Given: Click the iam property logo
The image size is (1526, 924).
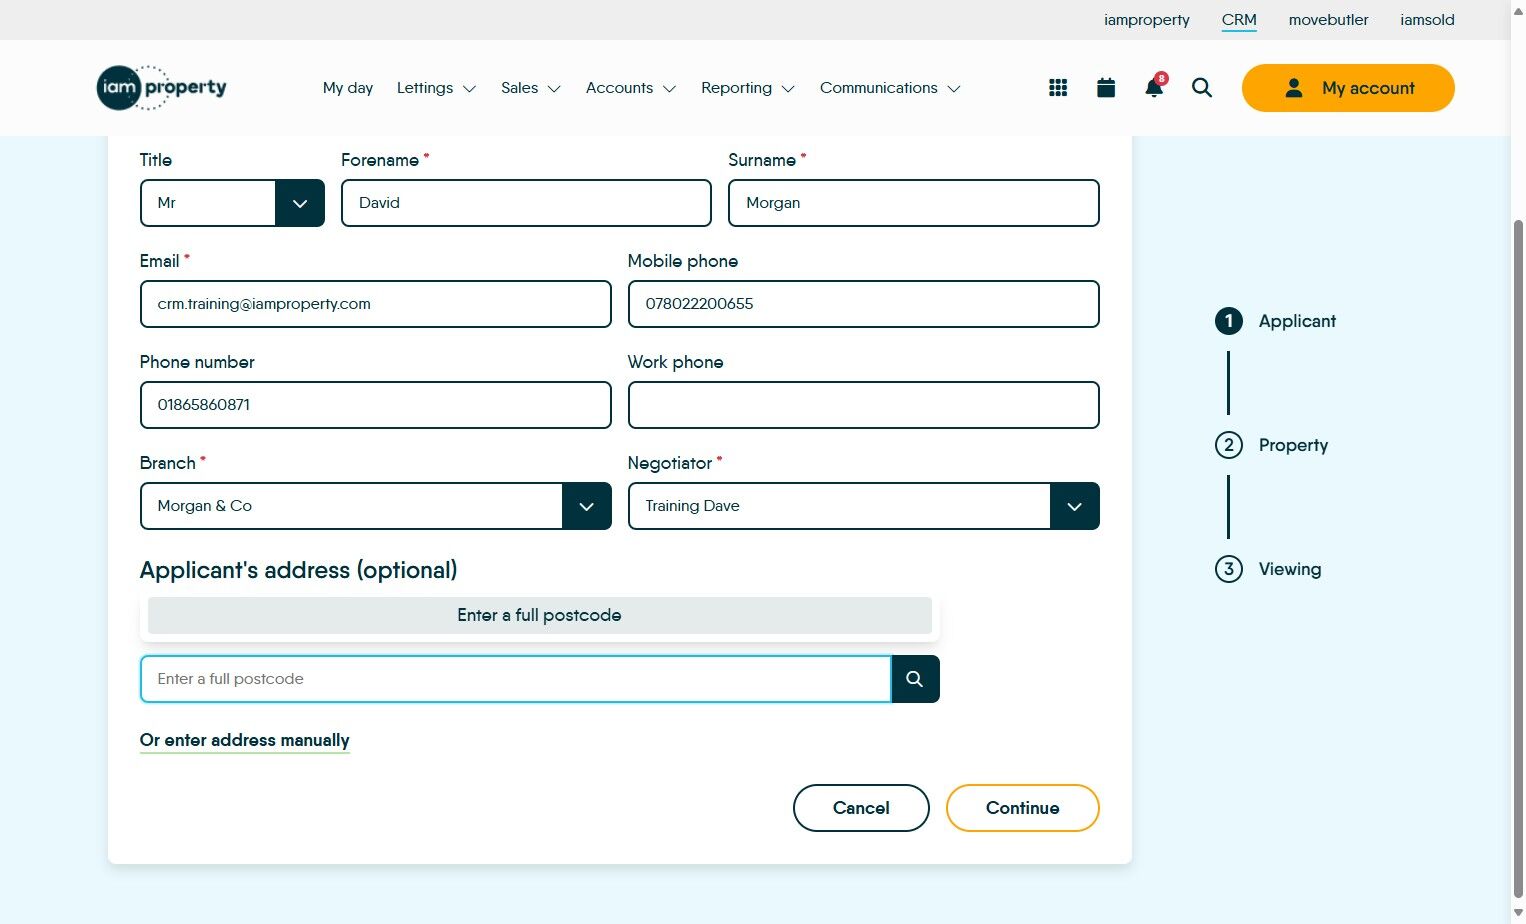Looking at the screenshot, I should click(161, 88).
